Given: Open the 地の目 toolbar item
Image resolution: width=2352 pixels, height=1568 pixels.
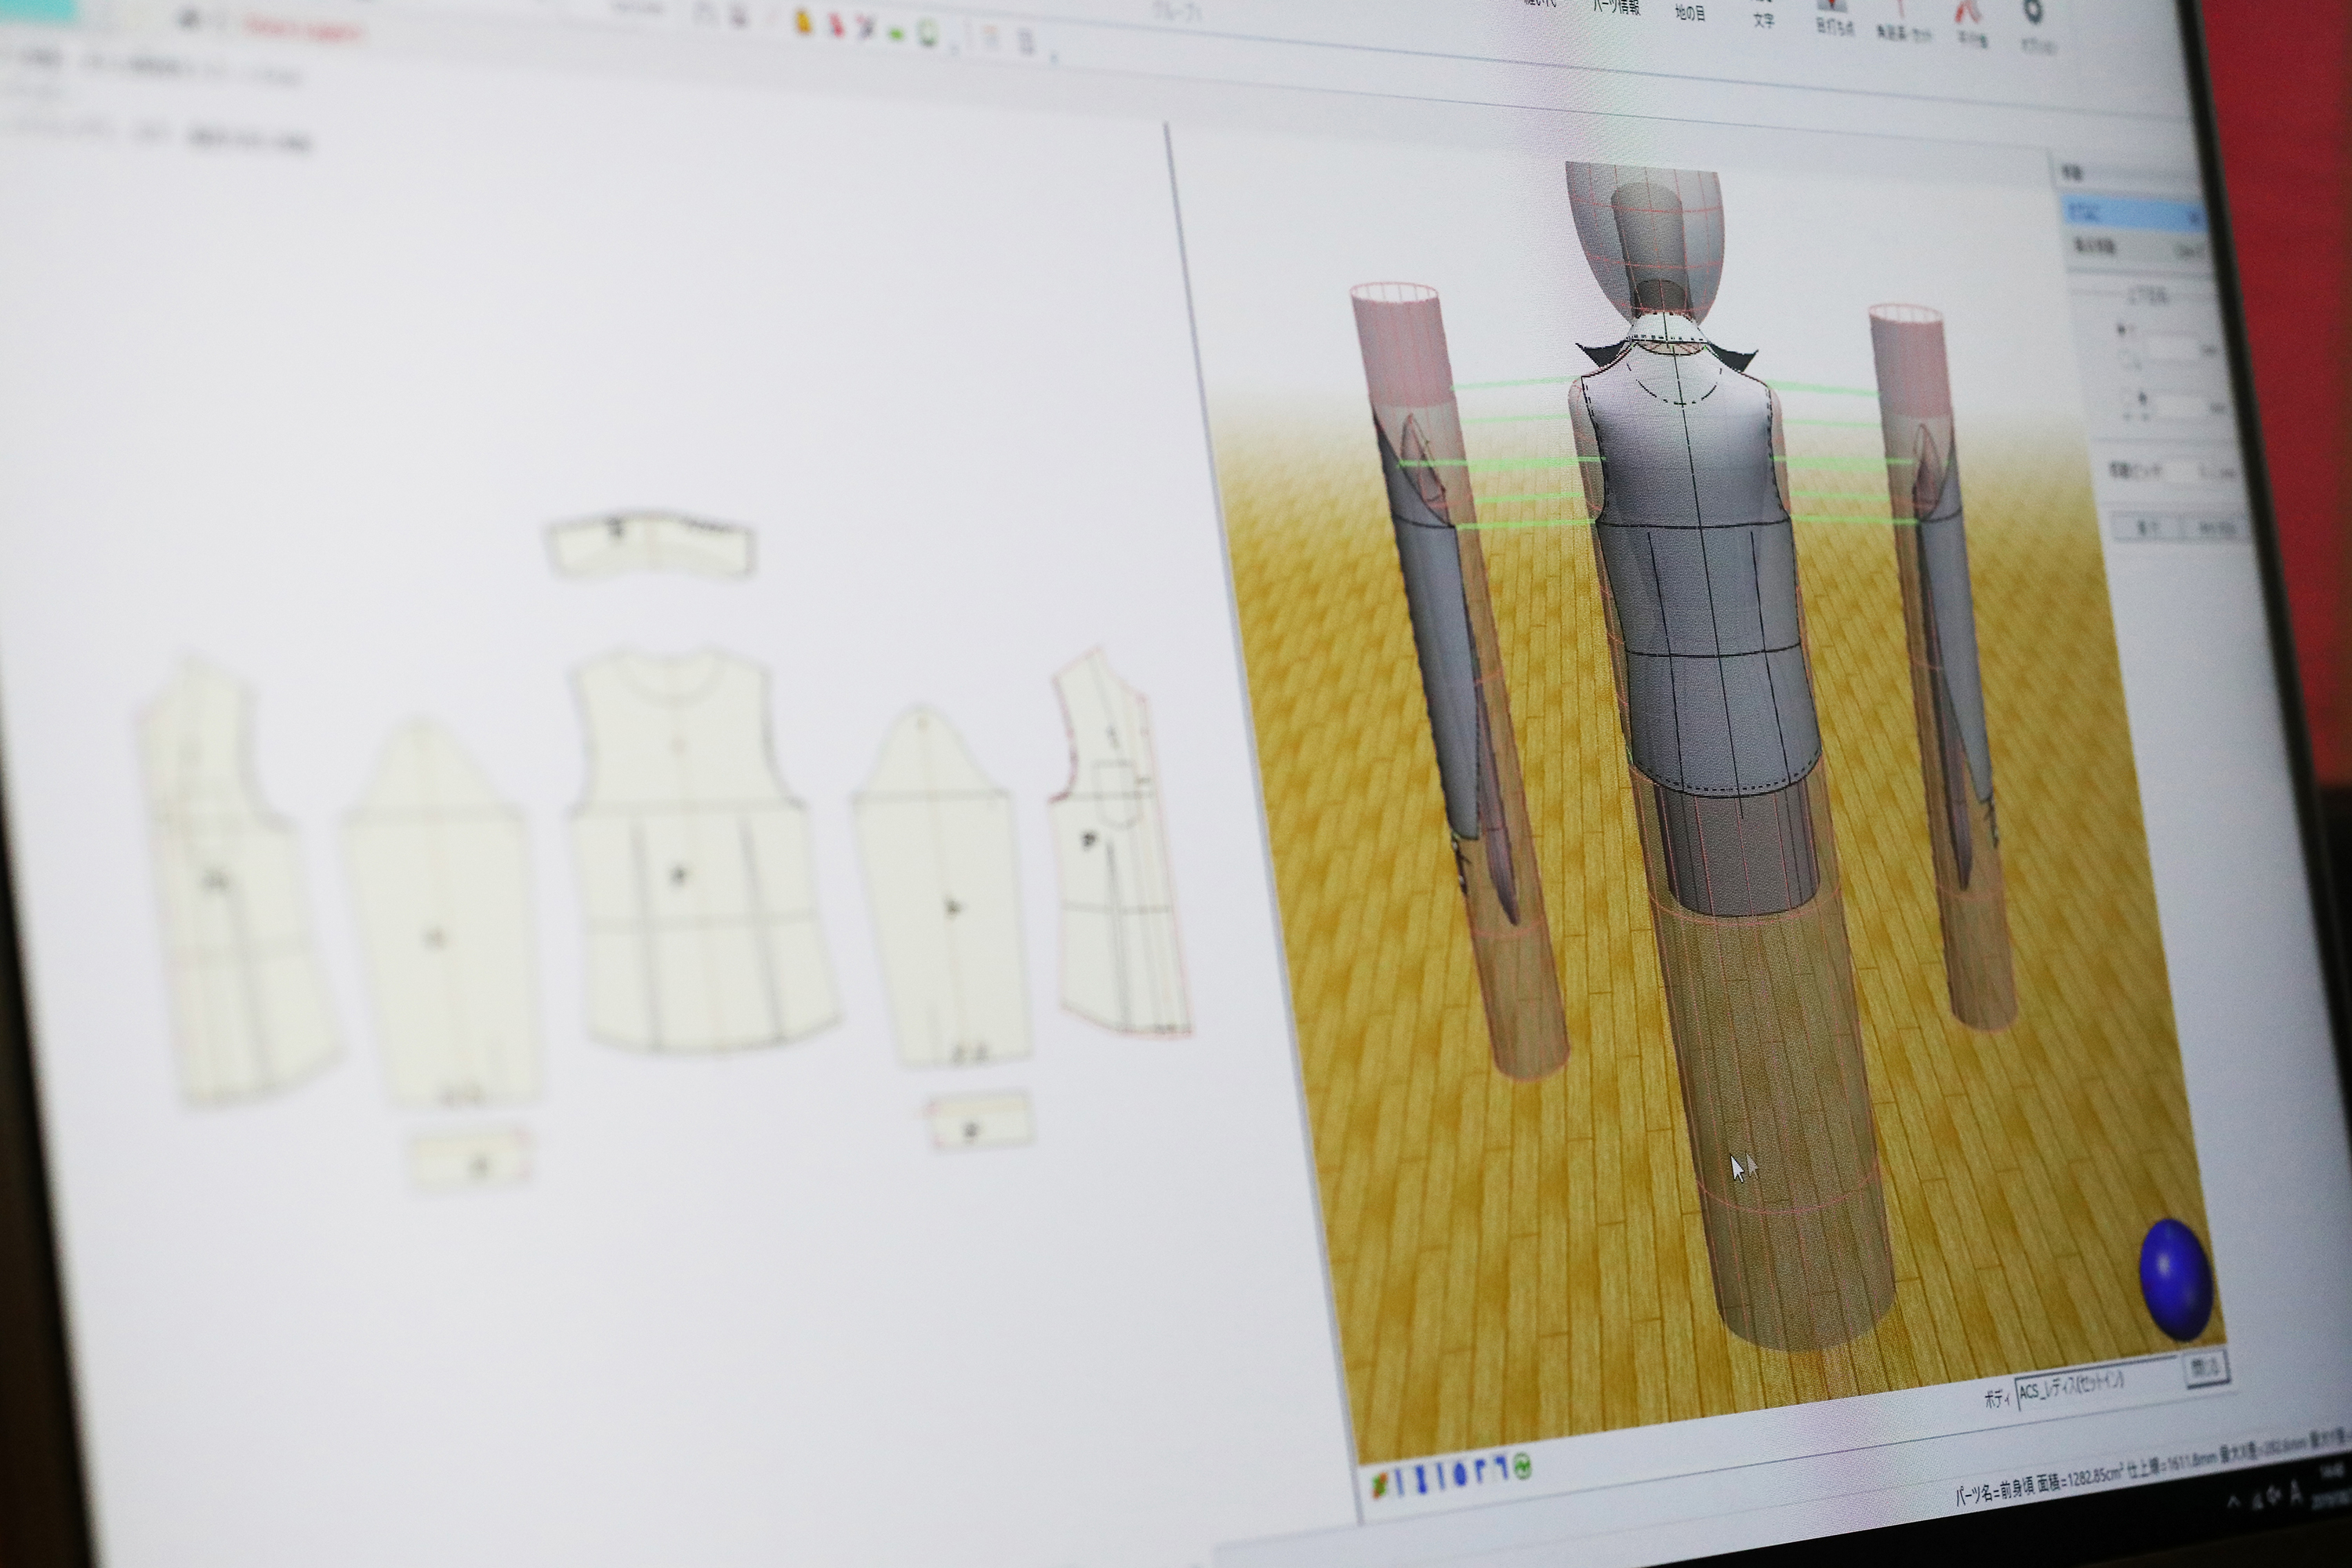Looking at the screenshot, I should 1690,13.
